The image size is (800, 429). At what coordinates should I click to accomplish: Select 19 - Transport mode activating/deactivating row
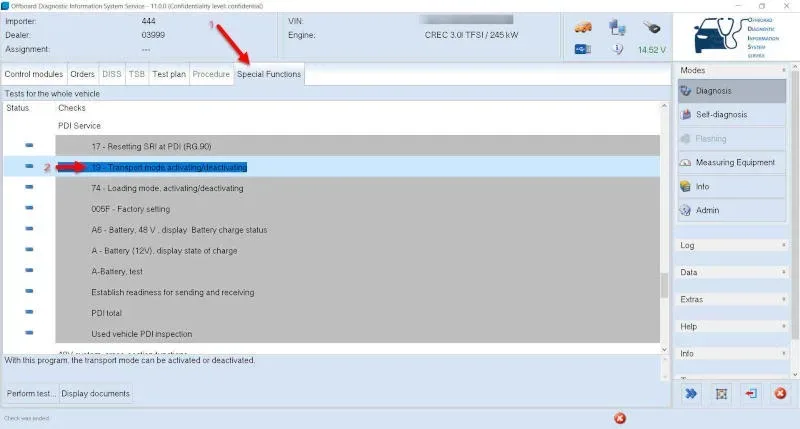[x=332, y=167]
